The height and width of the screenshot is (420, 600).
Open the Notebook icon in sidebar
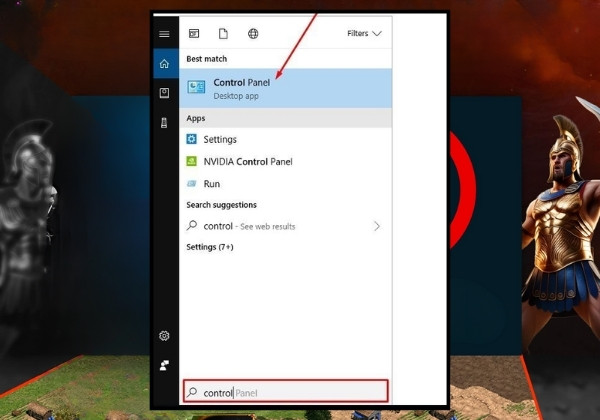point(164,93)
